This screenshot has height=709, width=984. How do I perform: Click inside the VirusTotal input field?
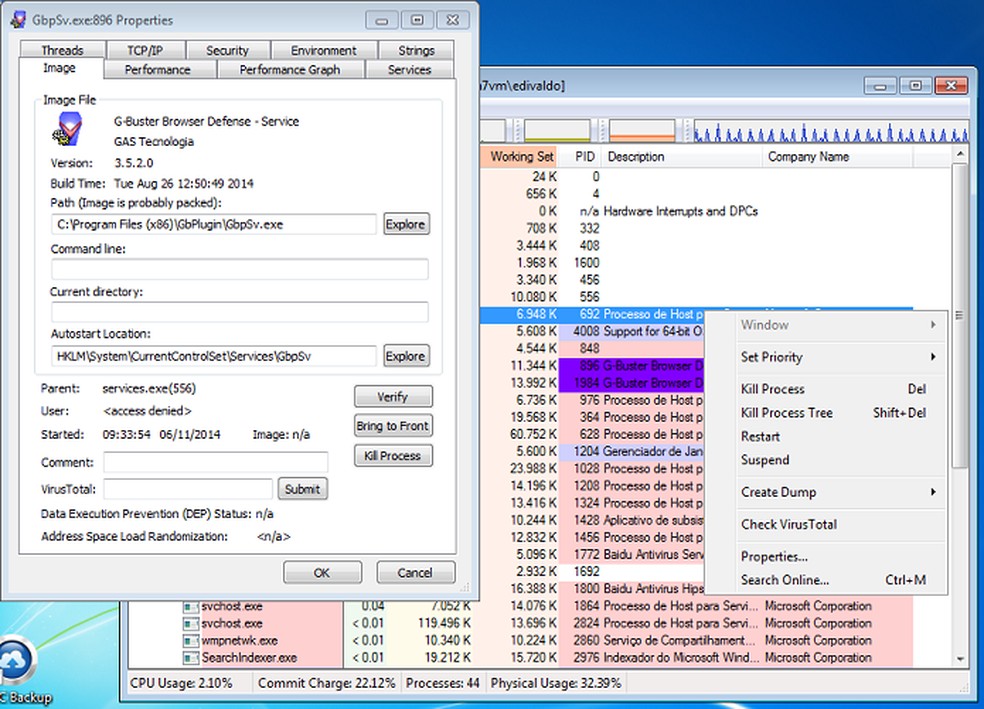pos(186,488)
